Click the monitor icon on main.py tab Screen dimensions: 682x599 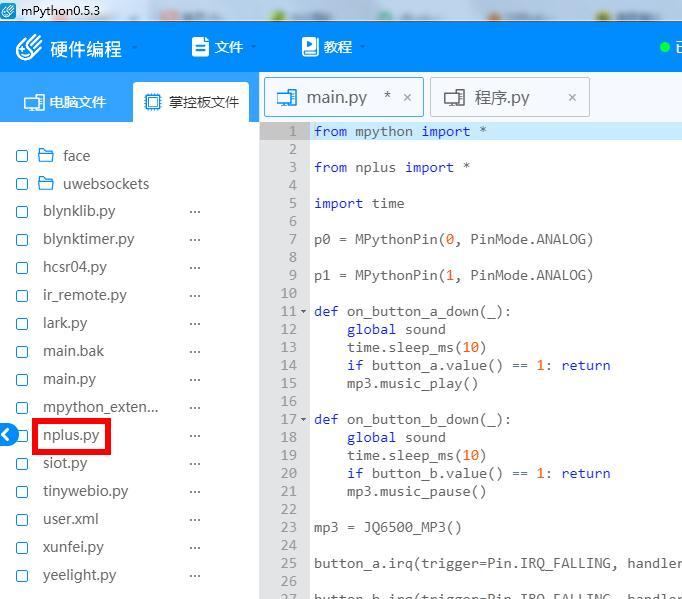click(x=287, y=97)
